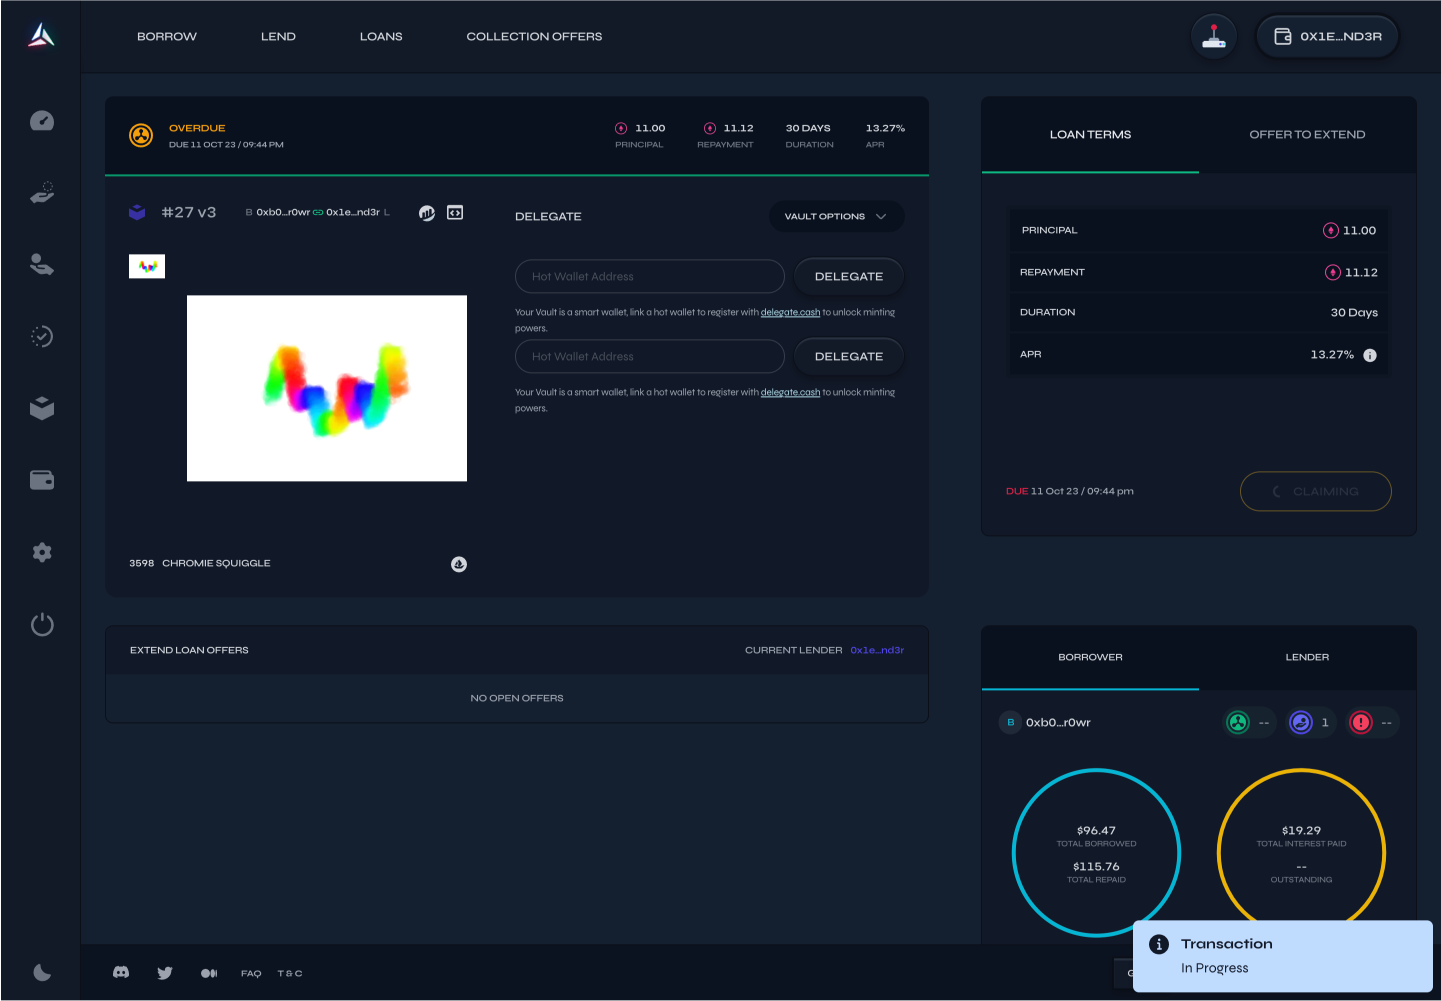Open the Discord link in footer
Viewport: 1441px width, 1001px height.
coord(121,973)
